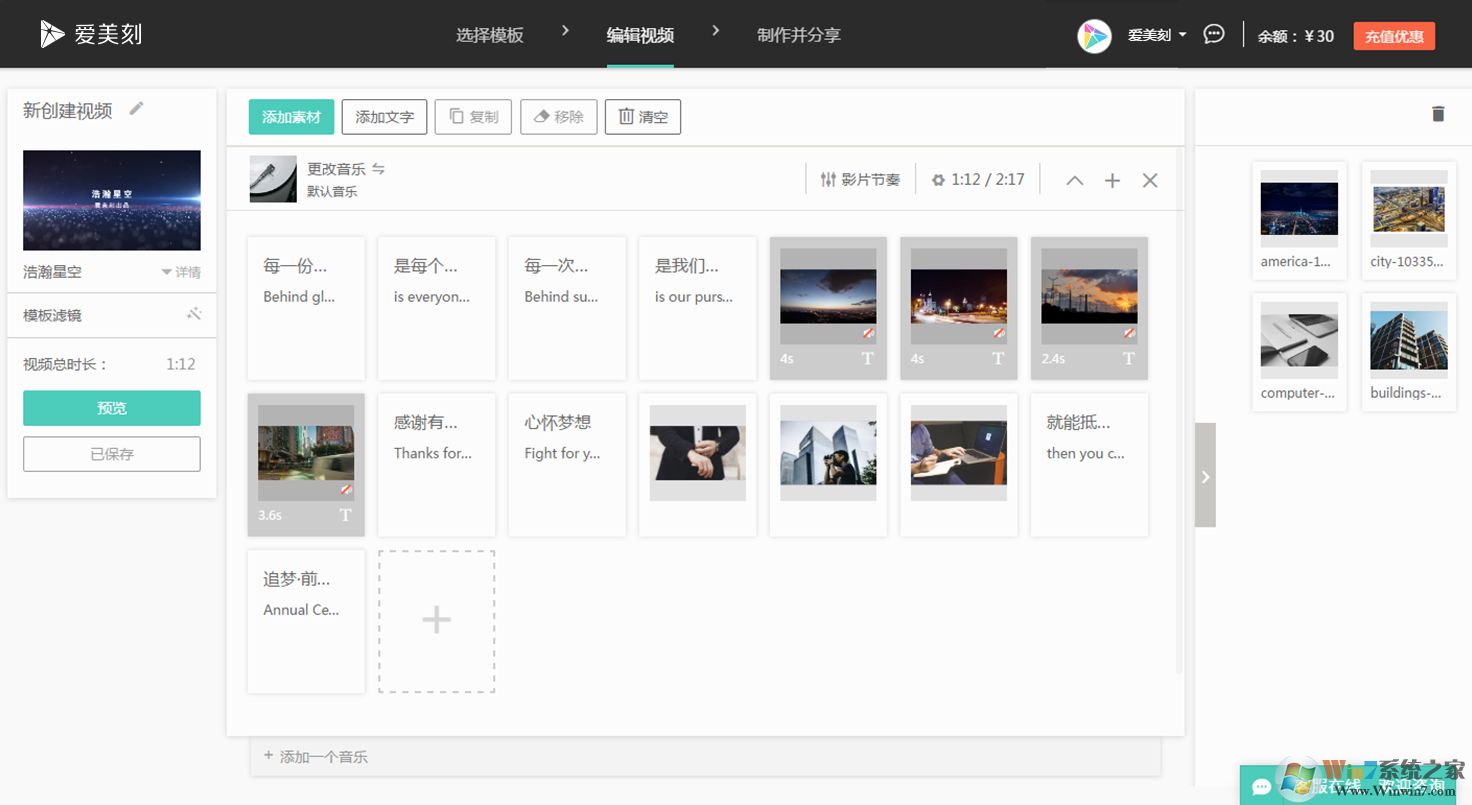
Task: Toggle the T text overlay on the 2.4s clip
Action: pos(1128,358)
